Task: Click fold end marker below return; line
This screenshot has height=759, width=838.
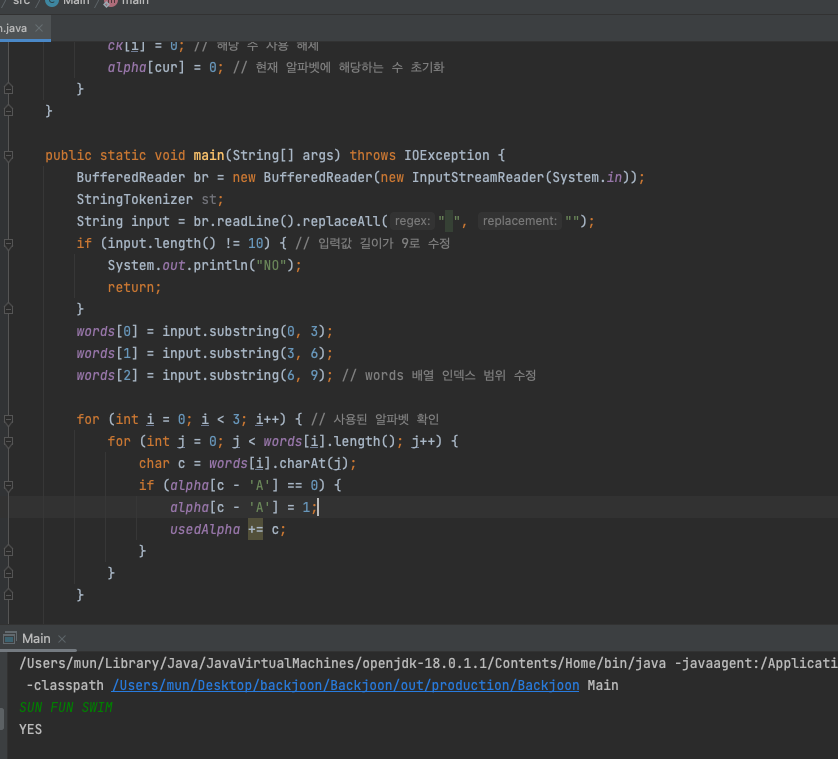Action: click(x=9, y=309)
